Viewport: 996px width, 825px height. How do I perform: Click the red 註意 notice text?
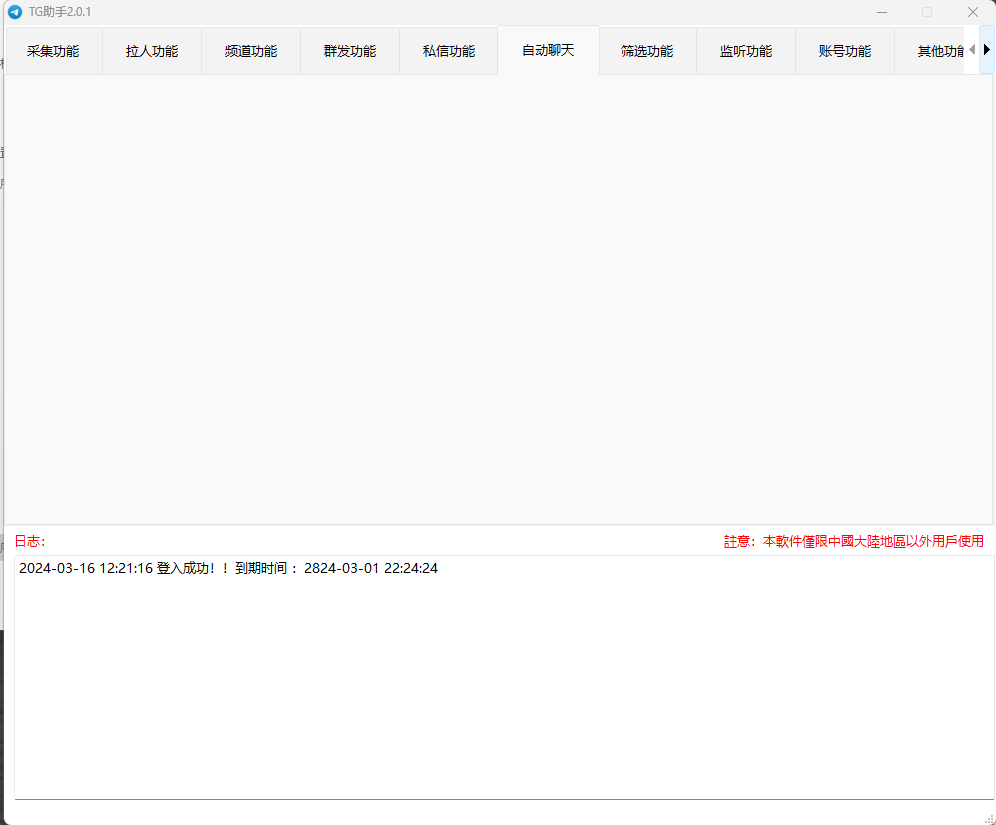pos(853,541)
